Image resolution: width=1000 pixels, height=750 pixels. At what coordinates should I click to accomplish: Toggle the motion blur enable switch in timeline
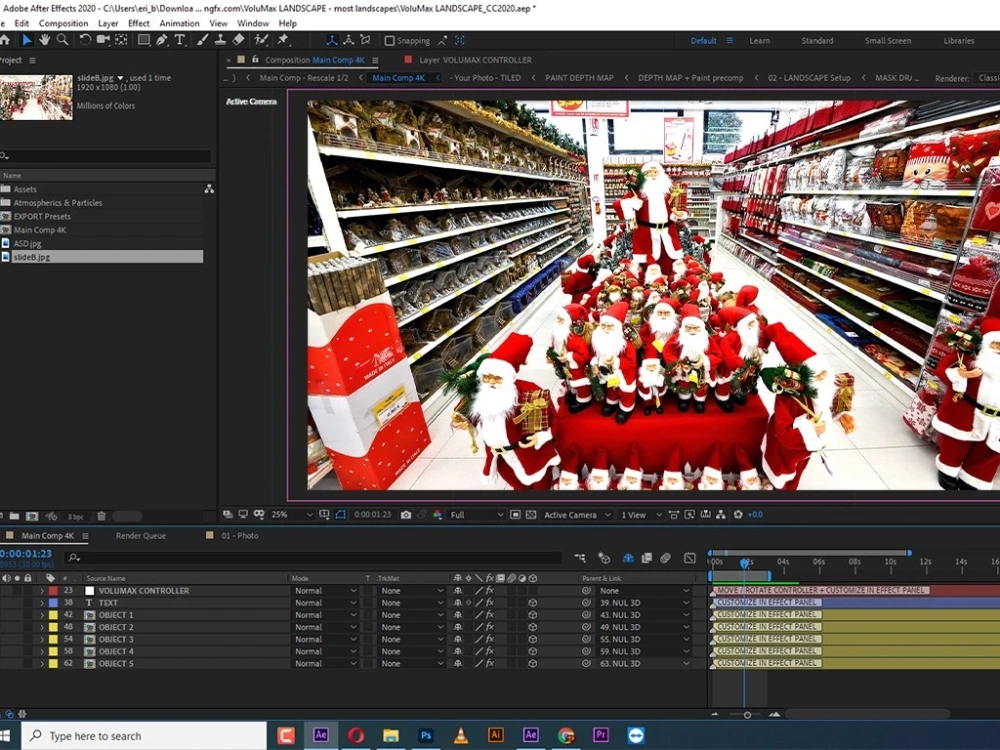tap(665, 558)
